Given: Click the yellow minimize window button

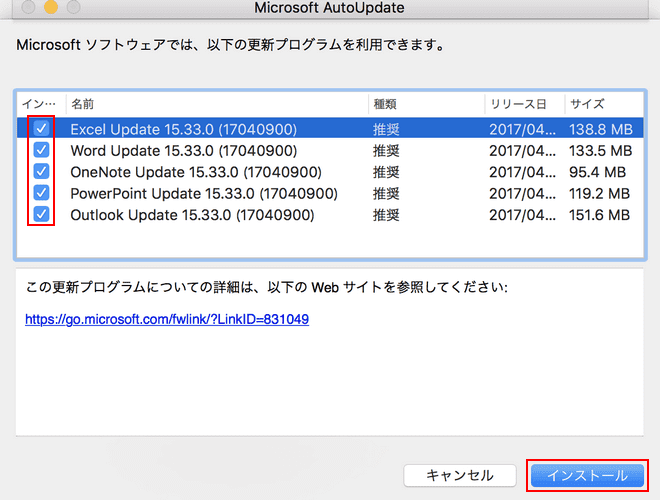Looking at the screenshot, I should pyautogui.click(x=51, y=7).
